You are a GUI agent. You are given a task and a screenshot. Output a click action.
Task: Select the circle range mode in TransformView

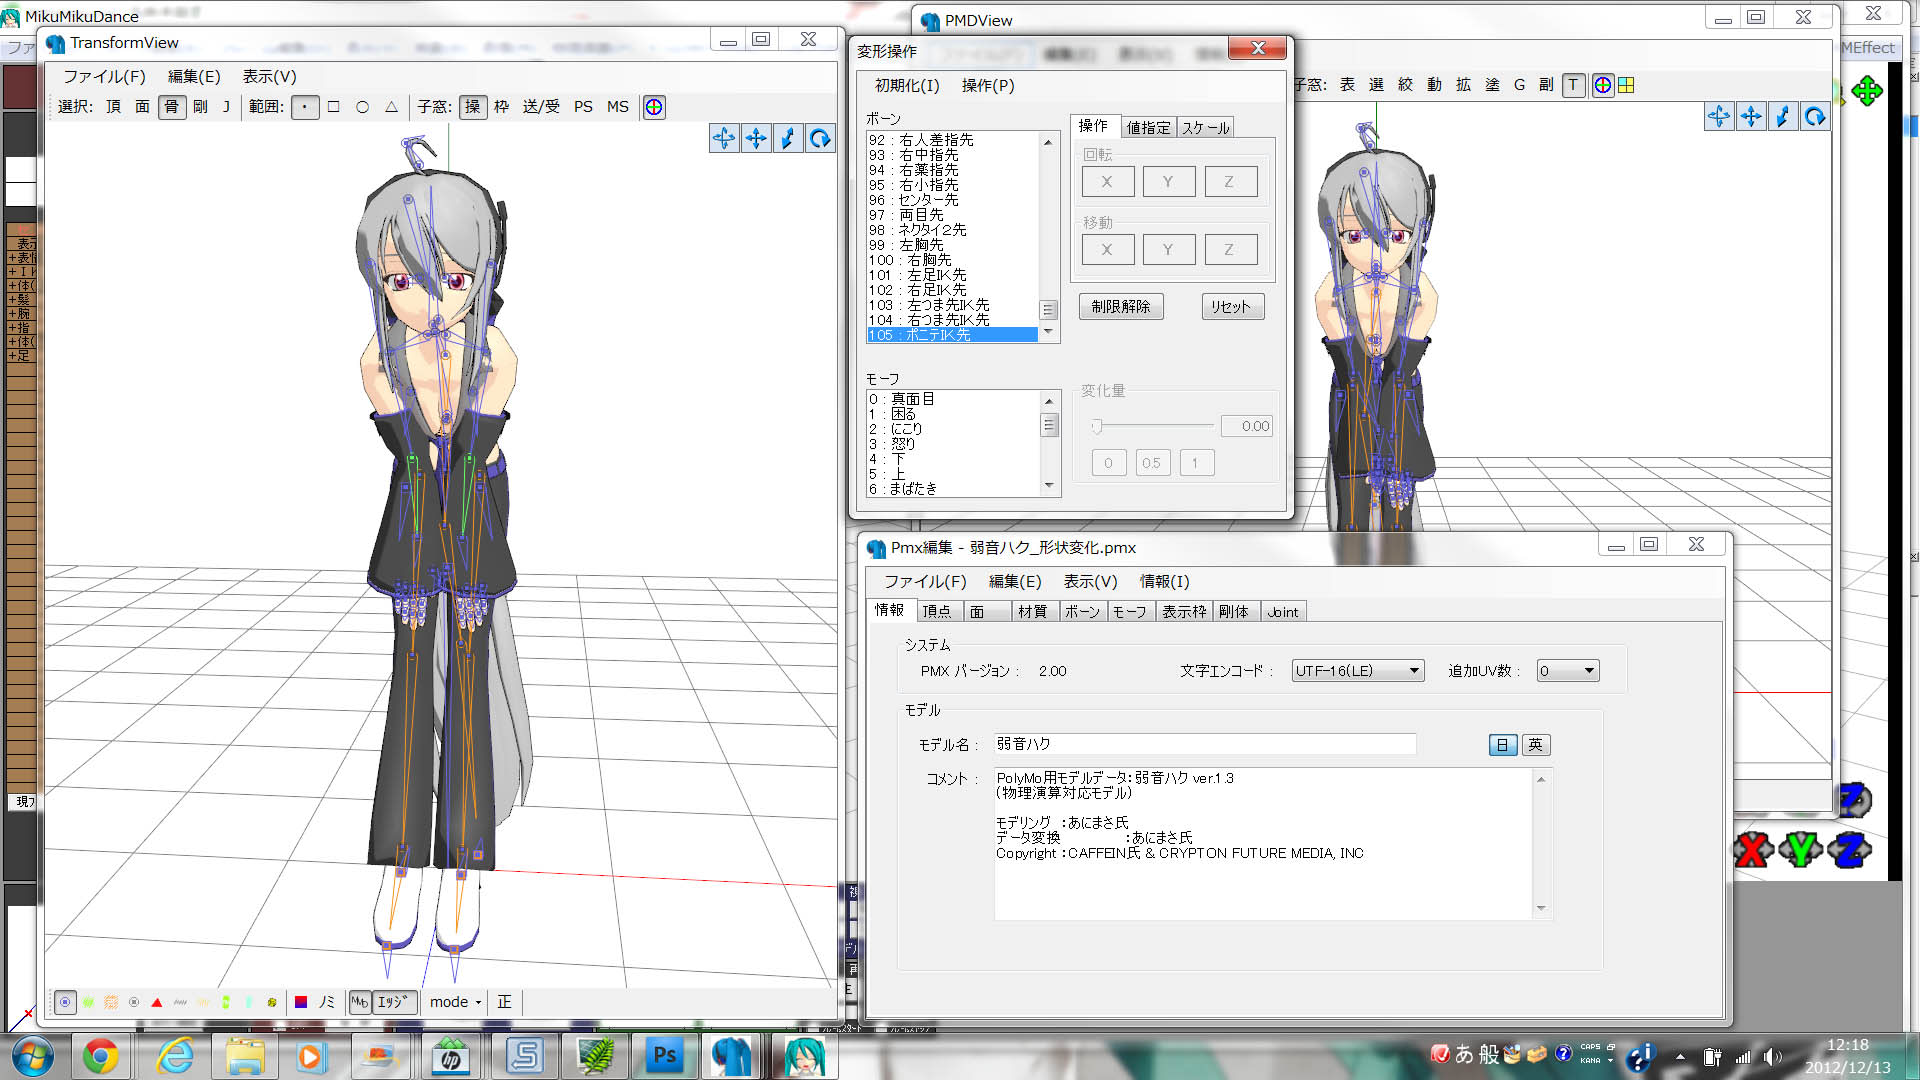(363, 107)
